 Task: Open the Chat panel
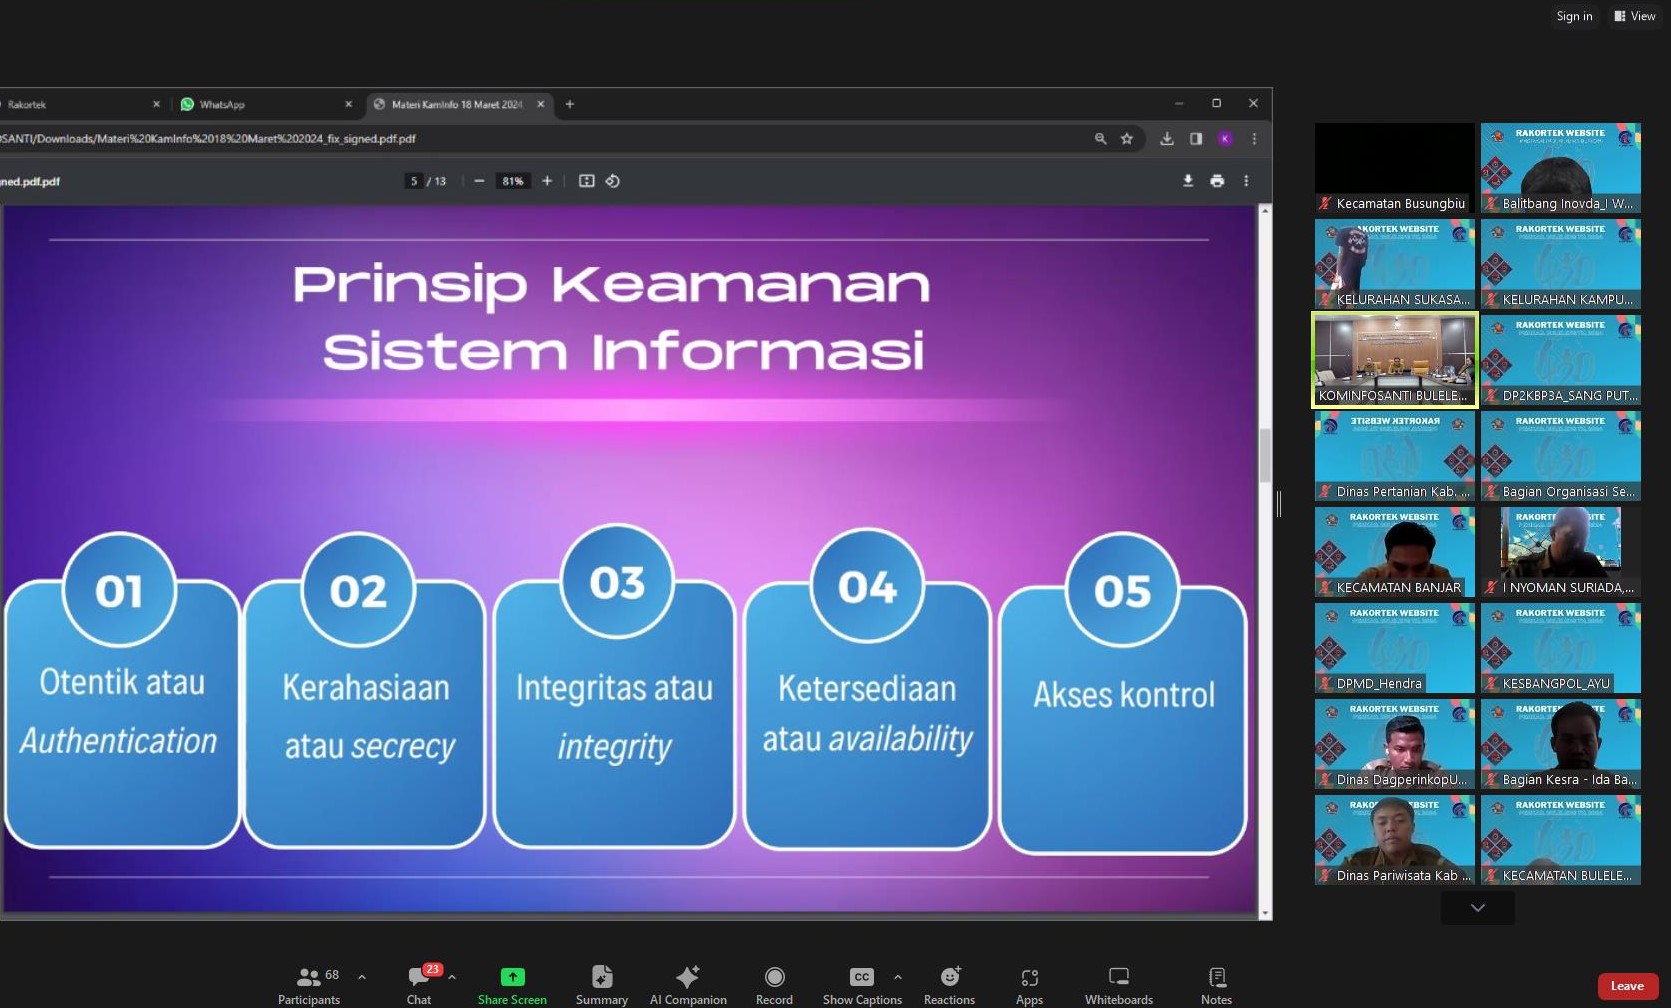(419, 985)
